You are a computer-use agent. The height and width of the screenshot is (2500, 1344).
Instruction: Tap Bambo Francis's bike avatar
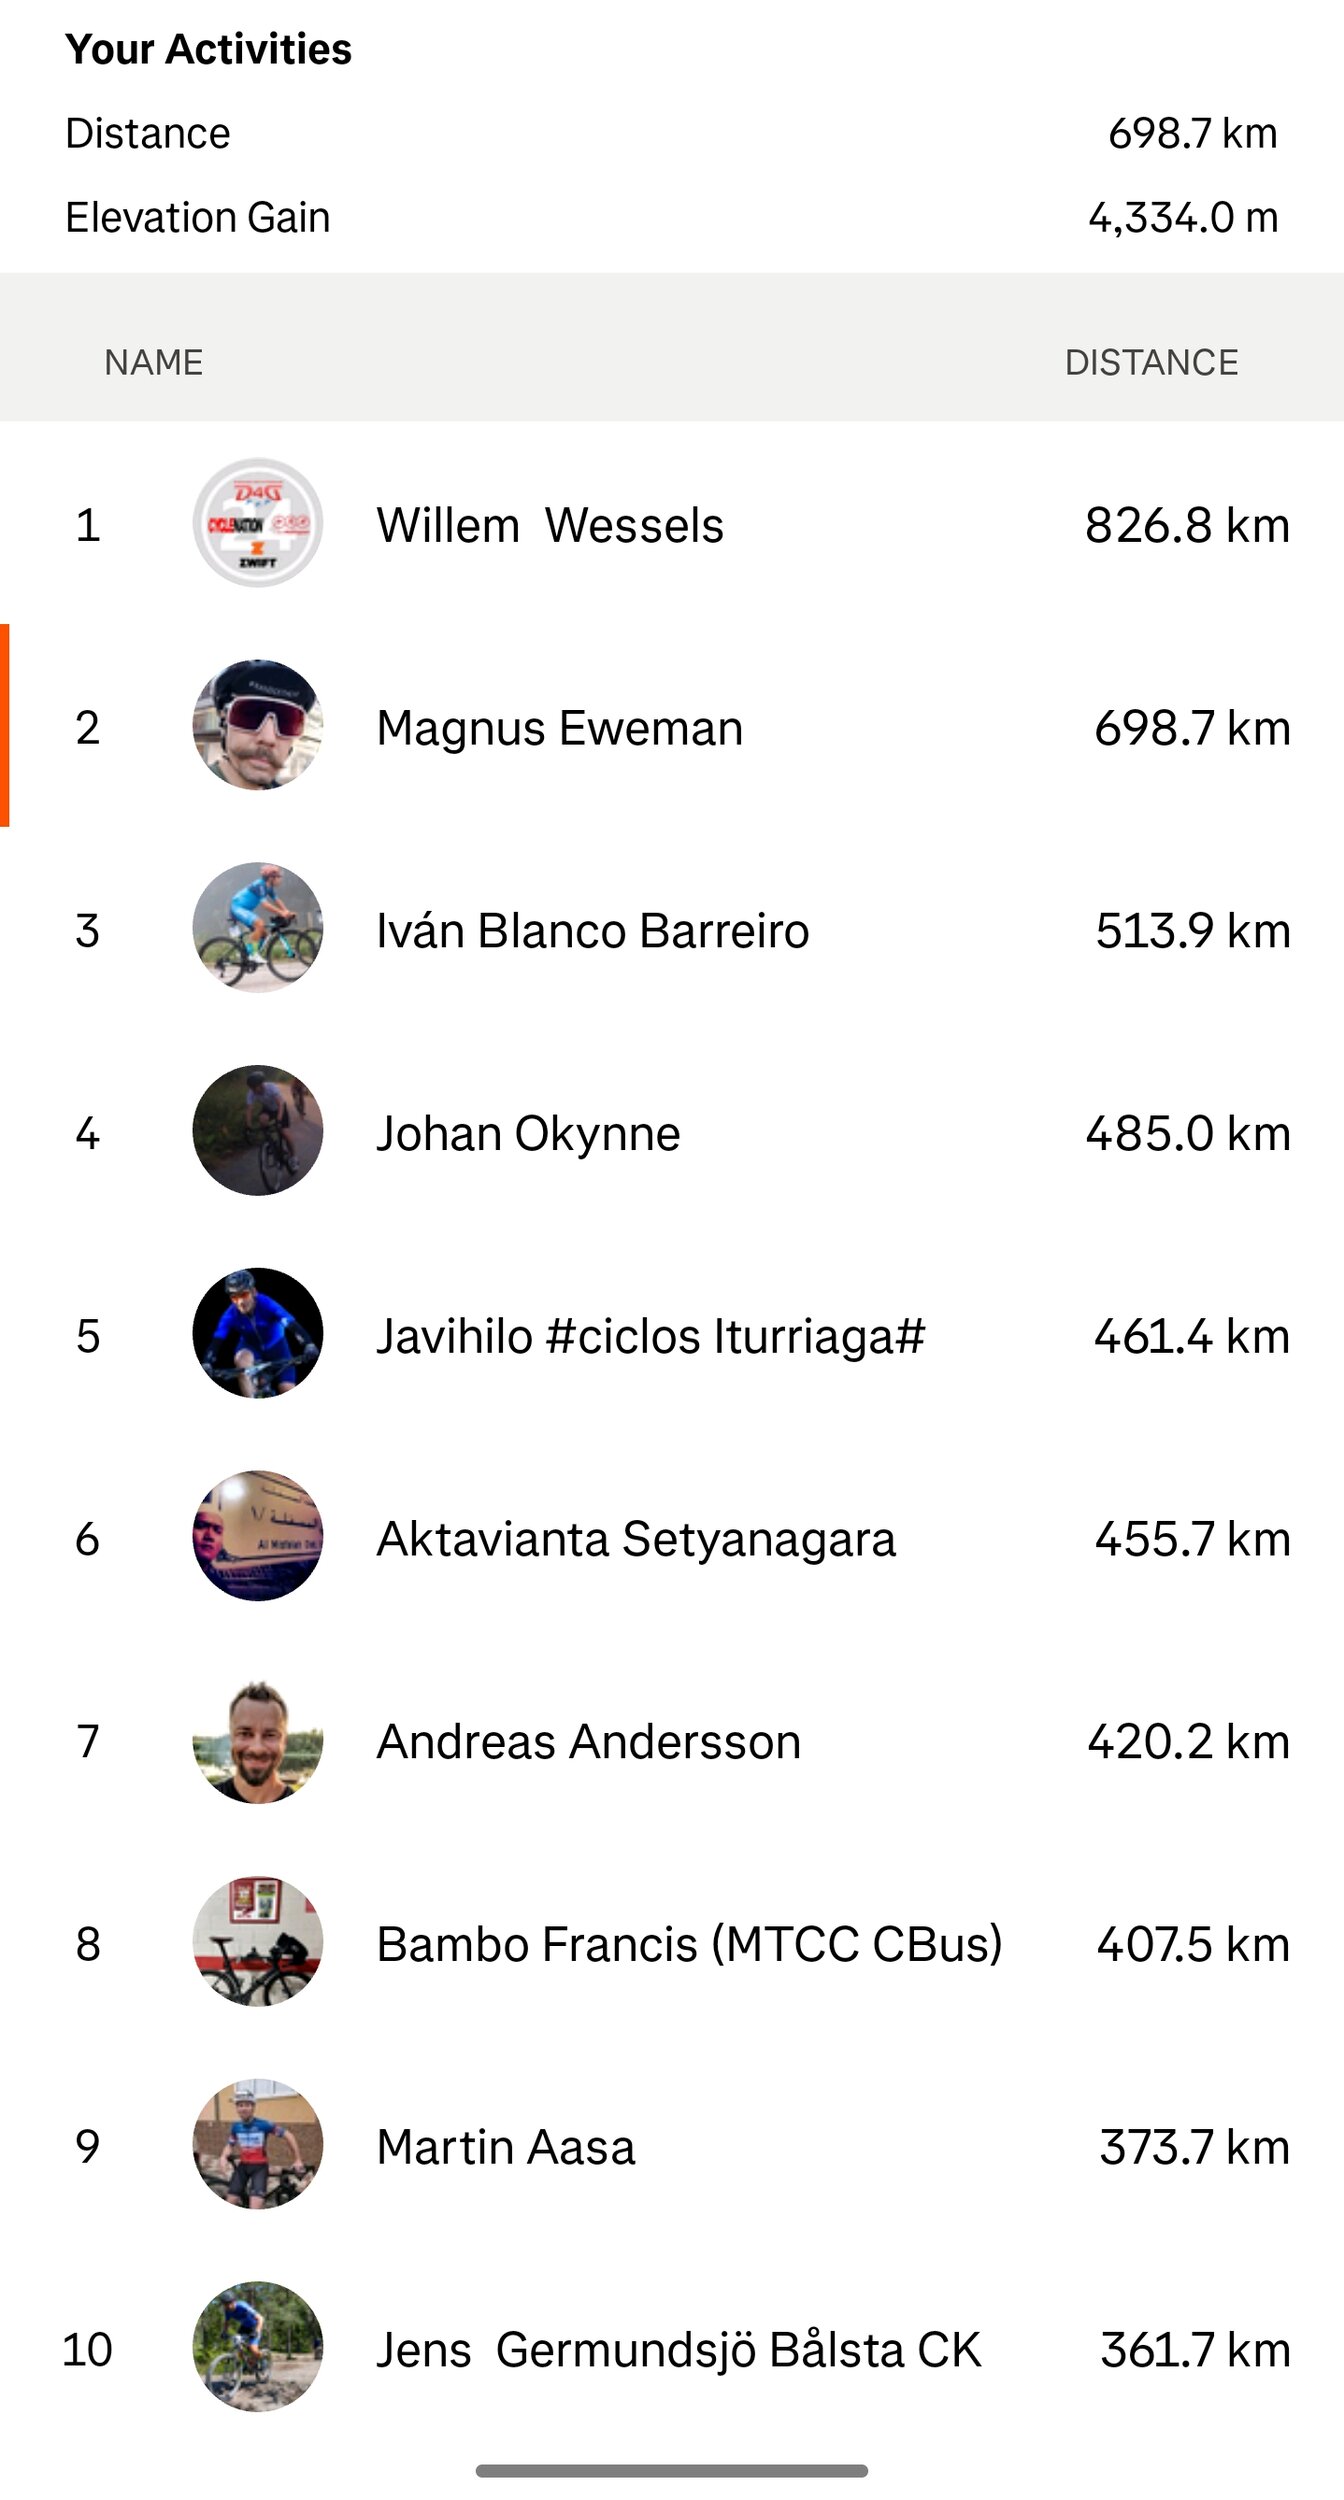(258, 1942)
